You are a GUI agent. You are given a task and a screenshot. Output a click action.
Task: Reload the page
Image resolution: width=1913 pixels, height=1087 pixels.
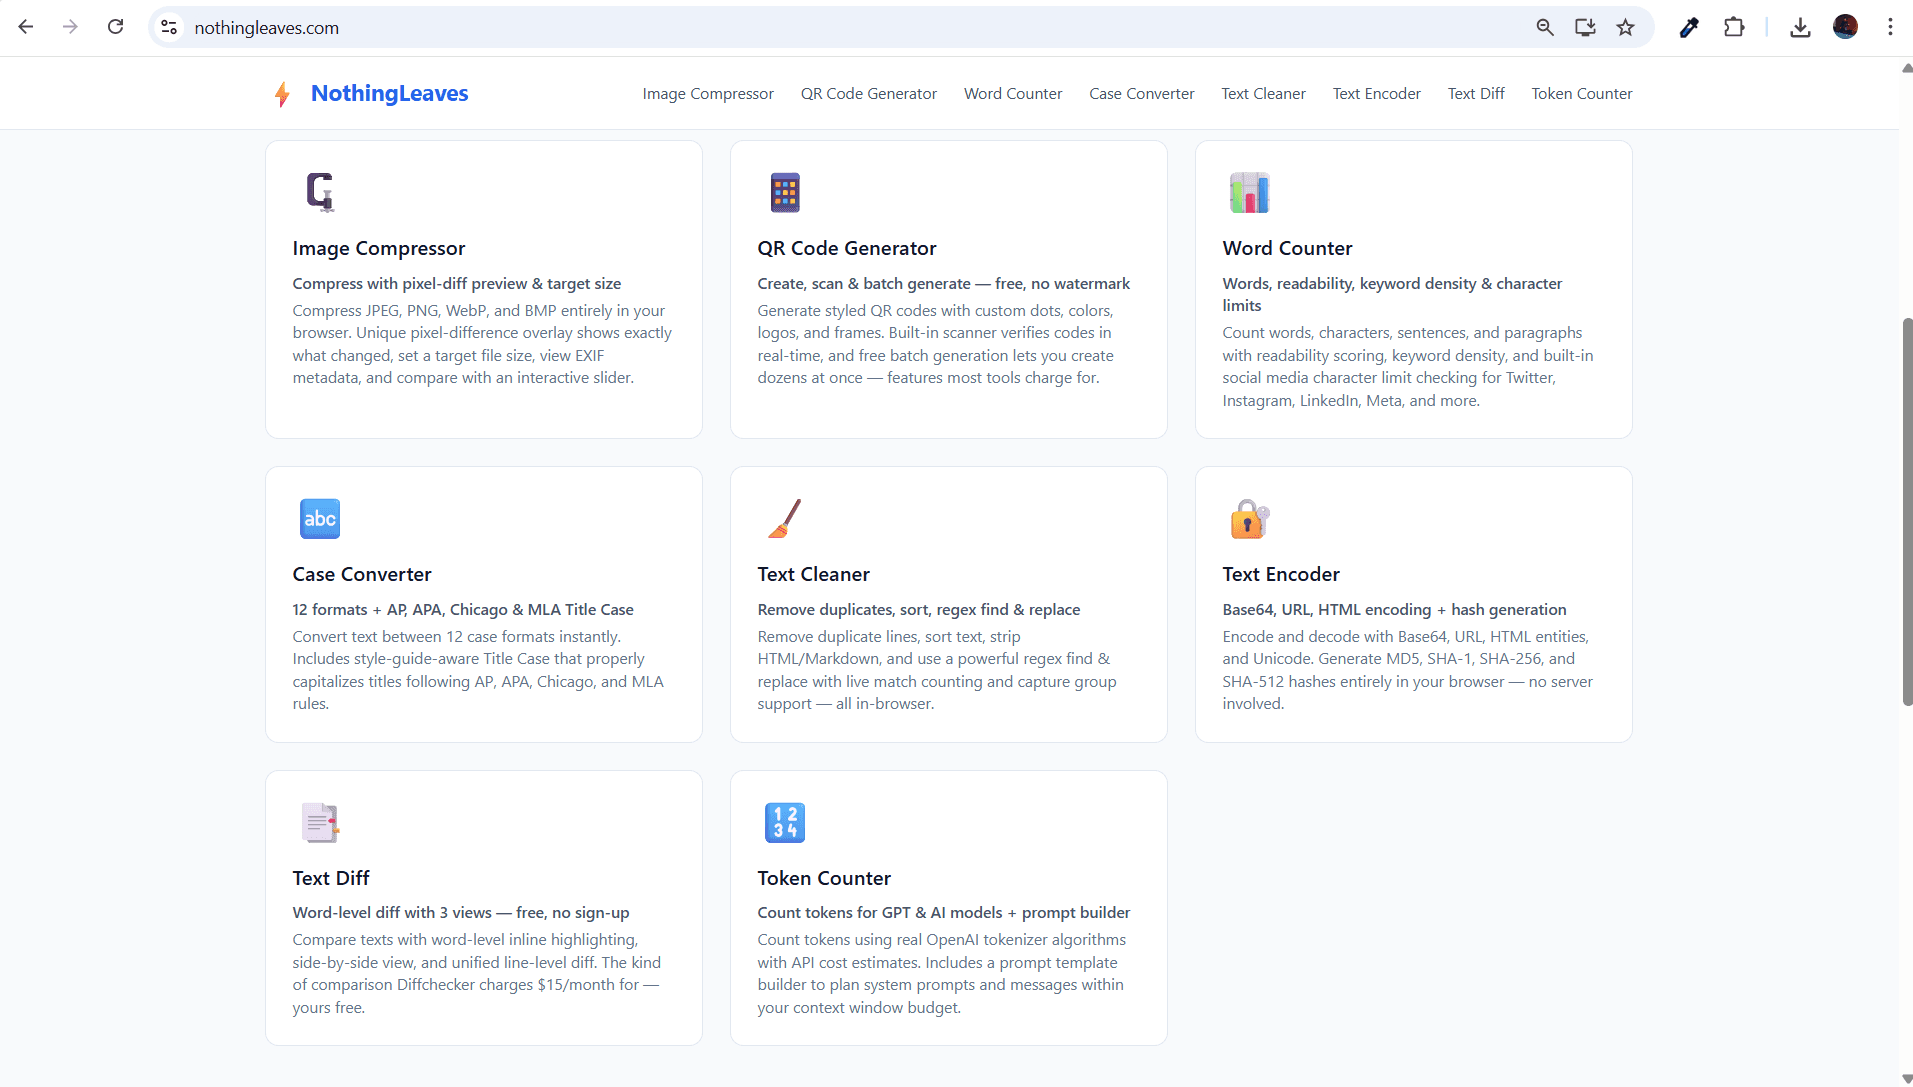pyautogui.click(x=116, y=28)
